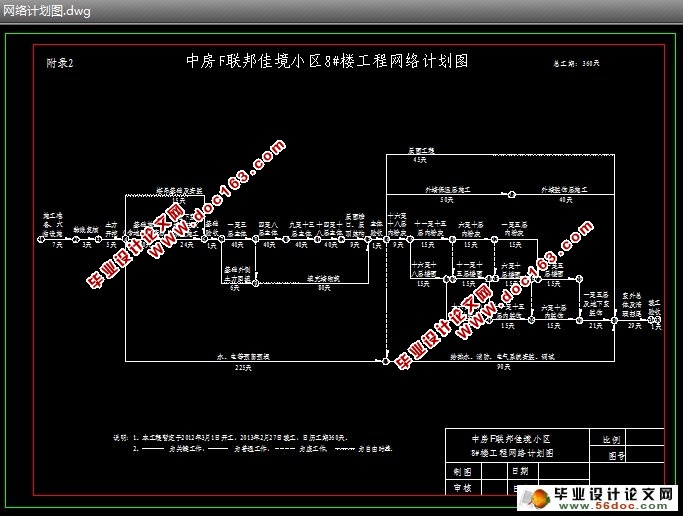
Task: Select the 竣工验收 activity label
Action: click(654, 307)
